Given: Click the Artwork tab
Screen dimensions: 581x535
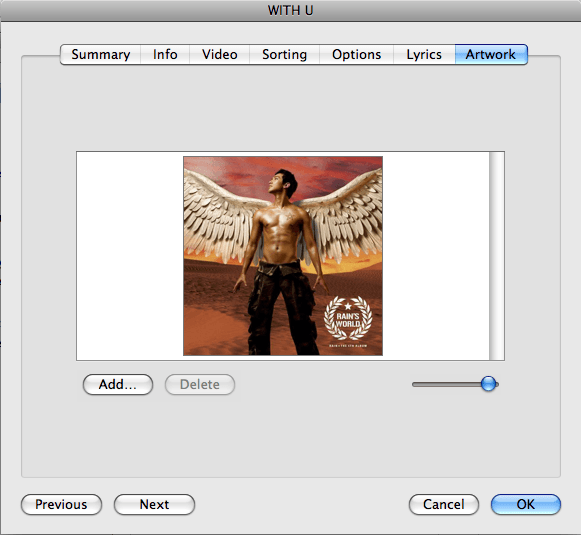Looking at the screenshot, I should (x=491, y=54).
